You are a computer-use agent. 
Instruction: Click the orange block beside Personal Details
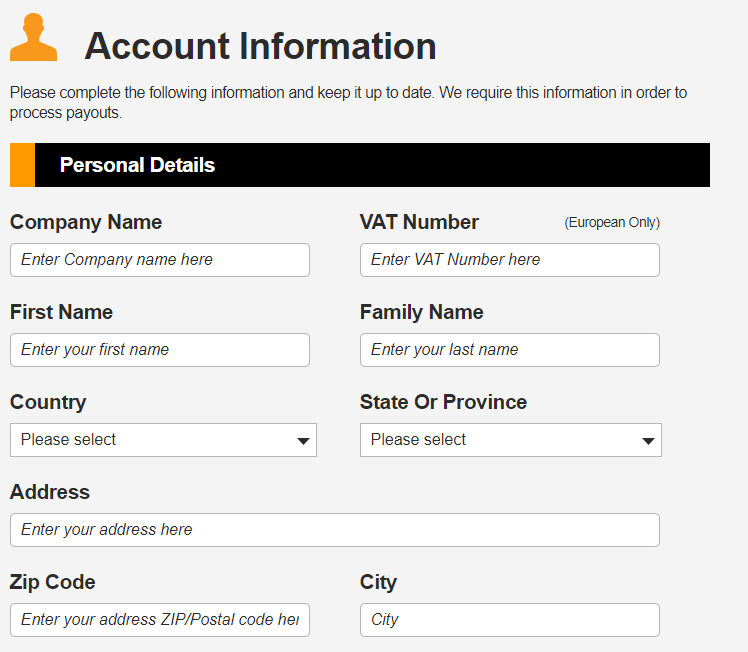pyautogui.click(x=22, y=165)
